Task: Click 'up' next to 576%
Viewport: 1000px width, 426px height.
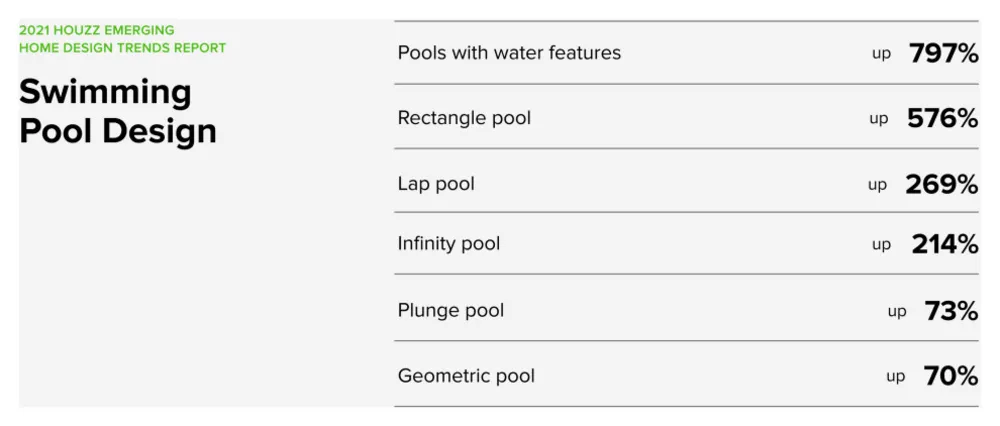Action: click(879, 119)
